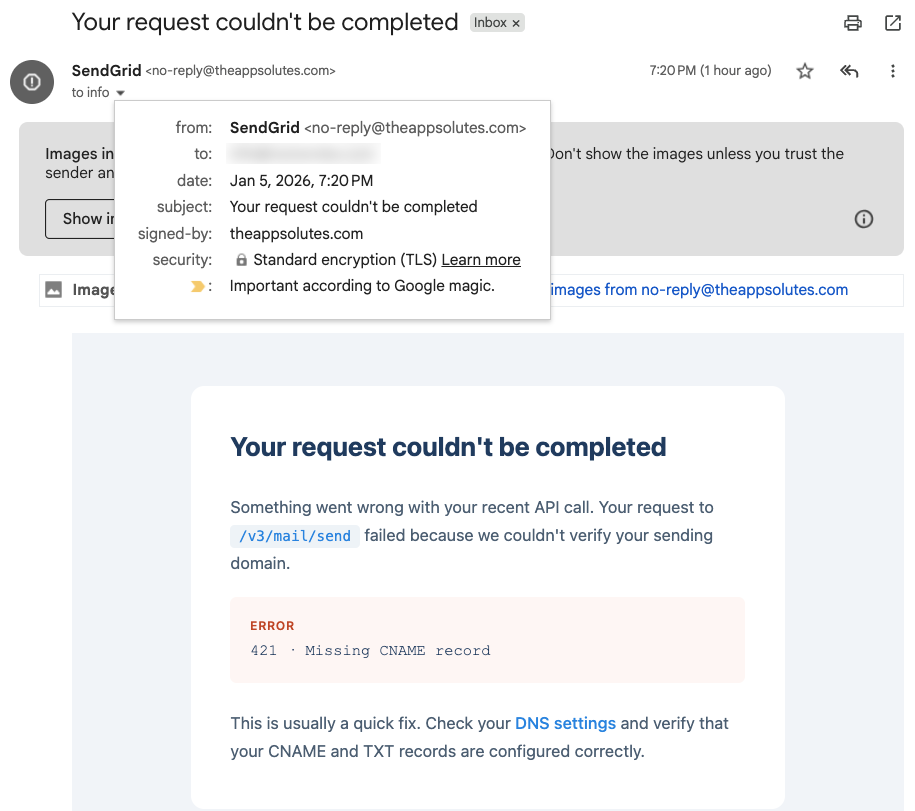Screen dimensions: 915x811
Task: Click 'images from no-reply@theappsolutes.com' link
Action: pos(699,290)
